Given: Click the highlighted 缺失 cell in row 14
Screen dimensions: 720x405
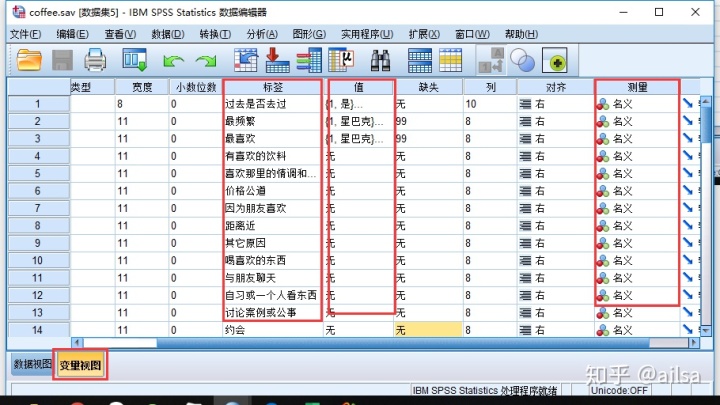Looking at the screenshot, I should click(428, 330).
